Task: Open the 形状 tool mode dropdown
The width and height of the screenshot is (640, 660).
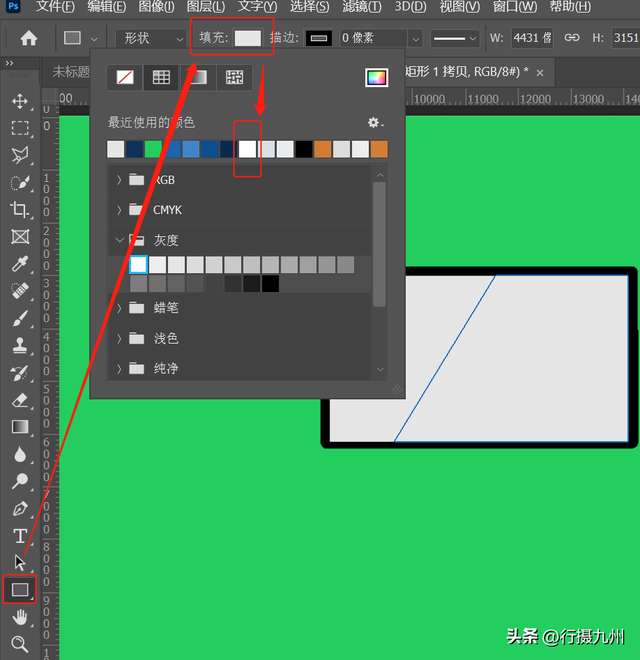Action: (x=151, y=38)
